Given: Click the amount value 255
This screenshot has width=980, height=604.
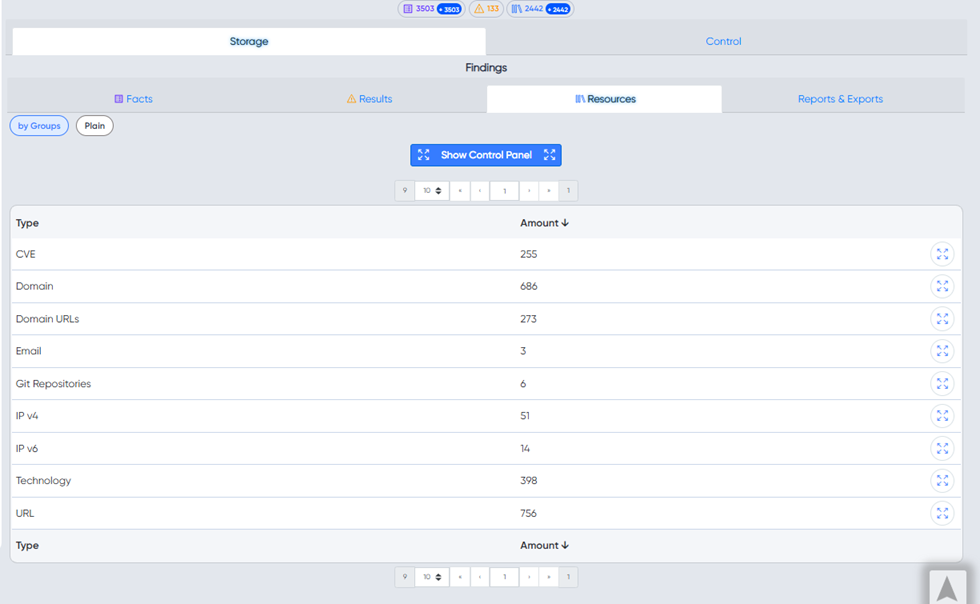Looking at the screenshot, I should (529, 254).
